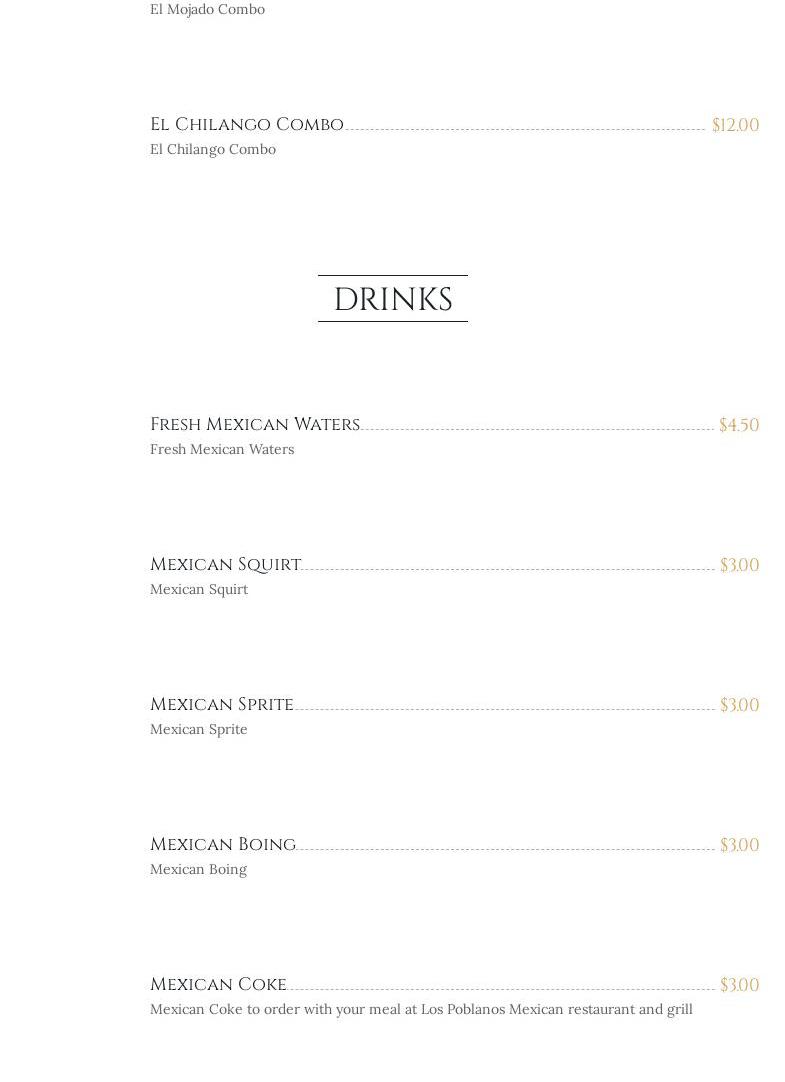Select the Mexican Coke description about Los Poblanos

[420, 1009]
